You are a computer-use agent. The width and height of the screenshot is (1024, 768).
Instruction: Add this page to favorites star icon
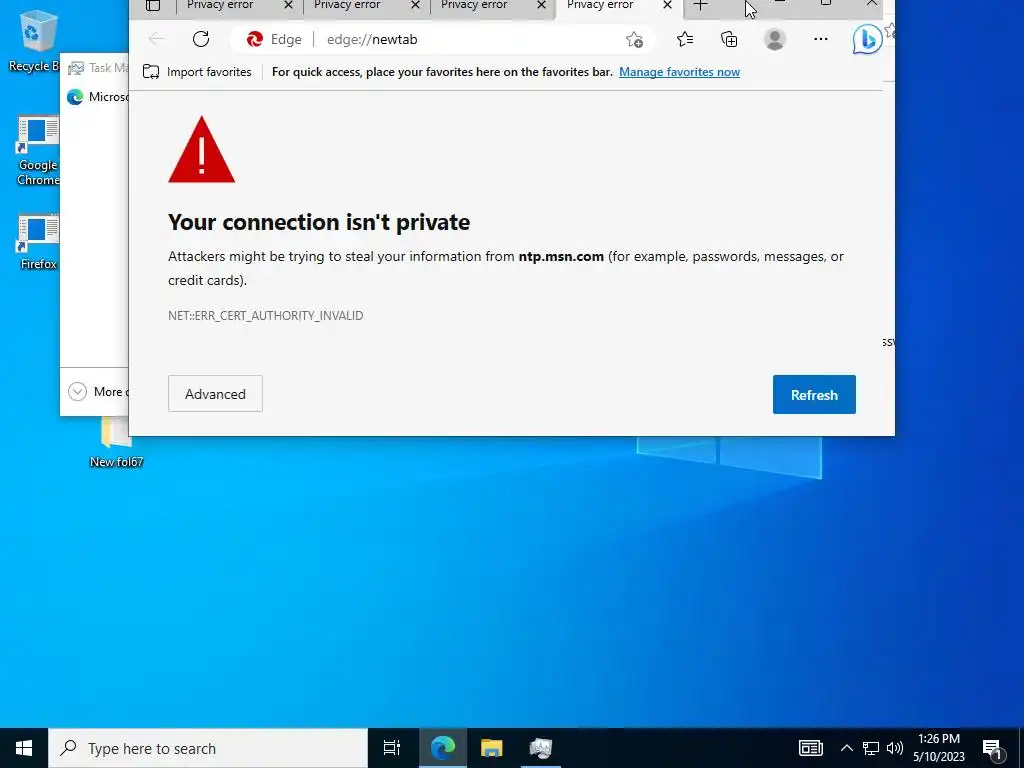(634, 40)
